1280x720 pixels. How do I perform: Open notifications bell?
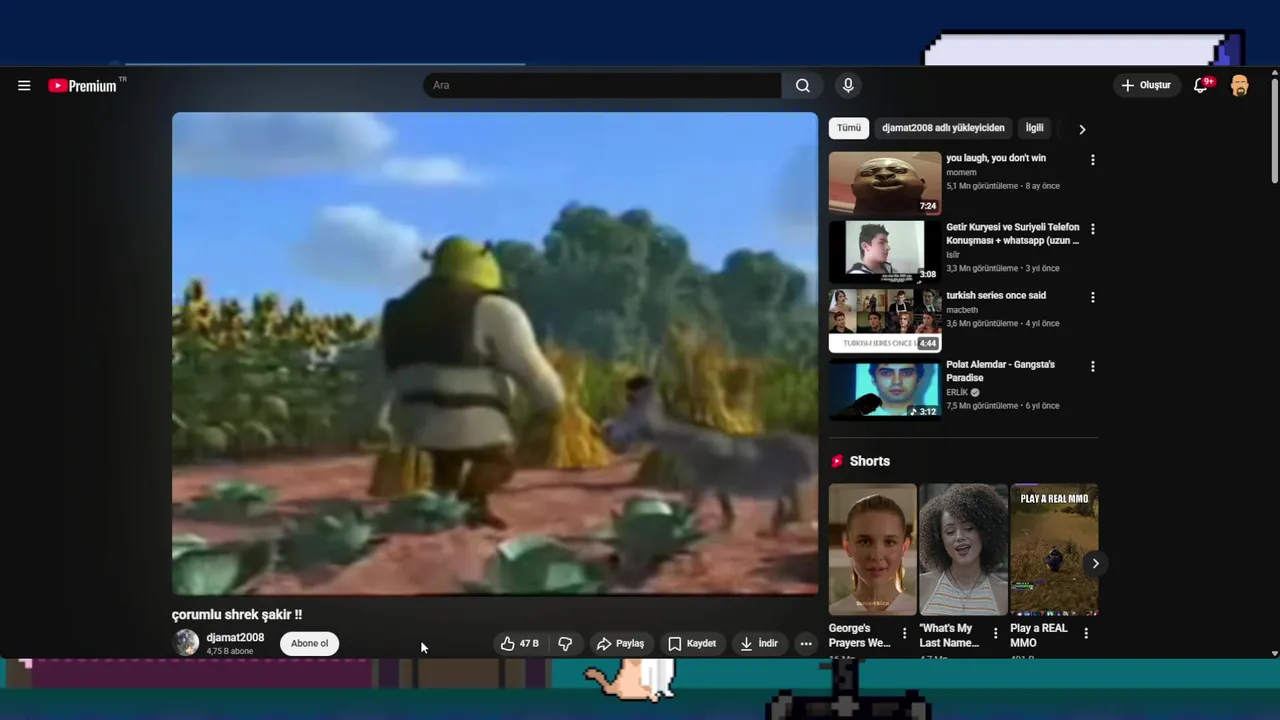(1202, 86)
